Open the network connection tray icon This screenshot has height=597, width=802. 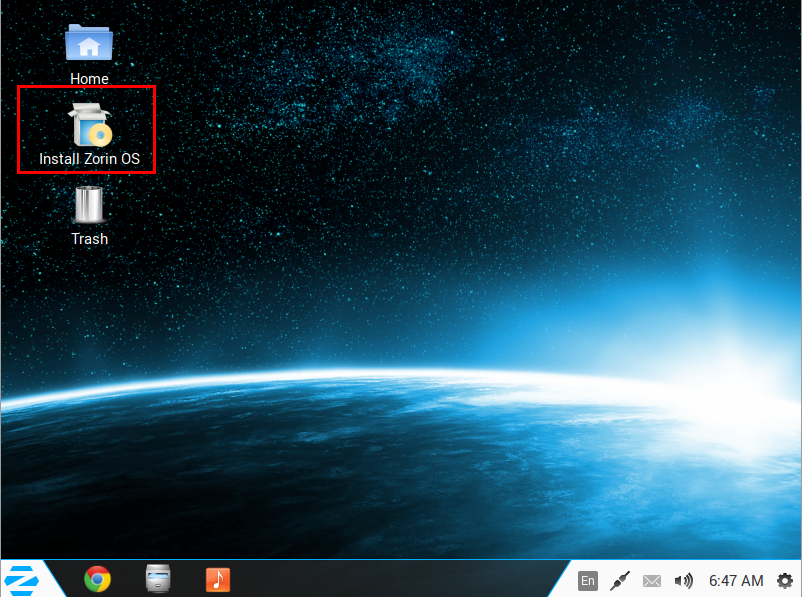click(x=620, y=581)
